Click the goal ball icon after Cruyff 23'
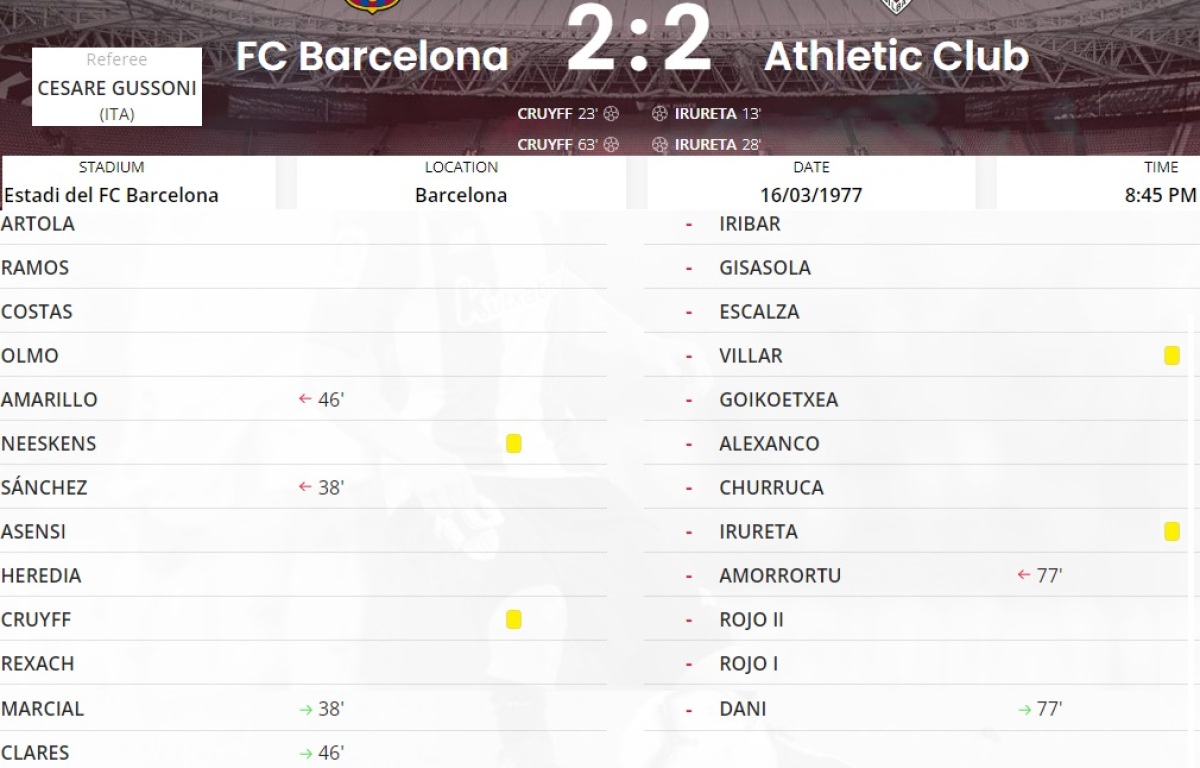Image resolution: width=1200 pixels, height=768 pixels. point(611,114)
